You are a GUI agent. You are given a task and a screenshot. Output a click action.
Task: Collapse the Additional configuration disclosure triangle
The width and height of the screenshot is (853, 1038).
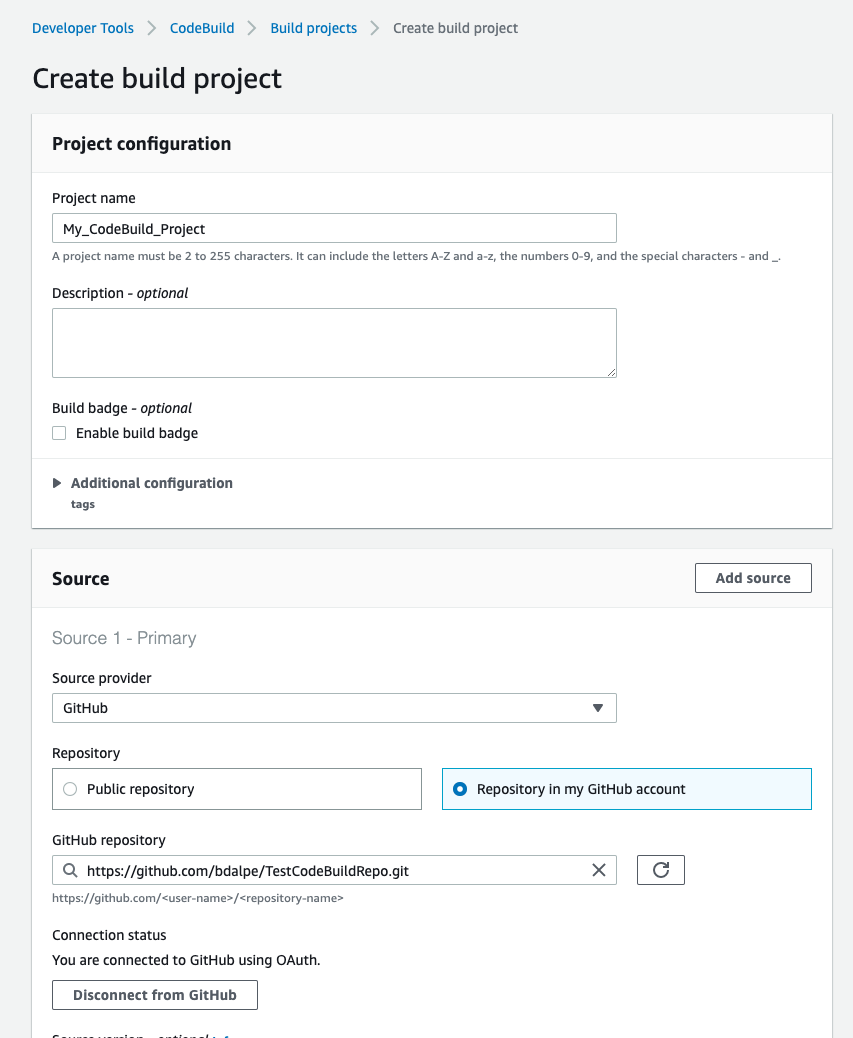pos(57,482)
